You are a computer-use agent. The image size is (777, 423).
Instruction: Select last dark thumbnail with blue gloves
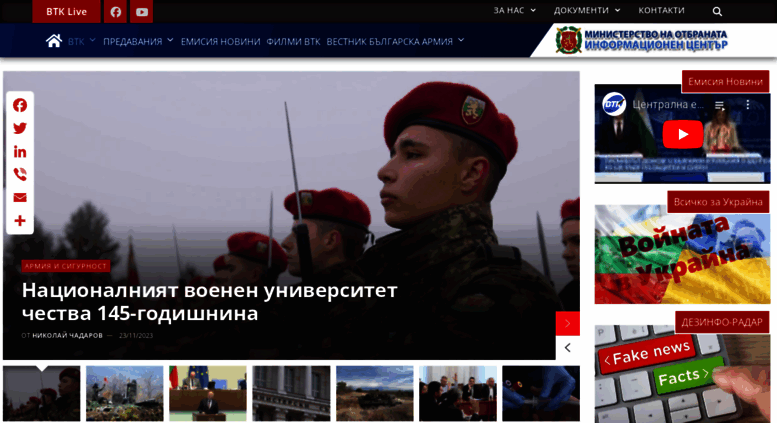541,394
